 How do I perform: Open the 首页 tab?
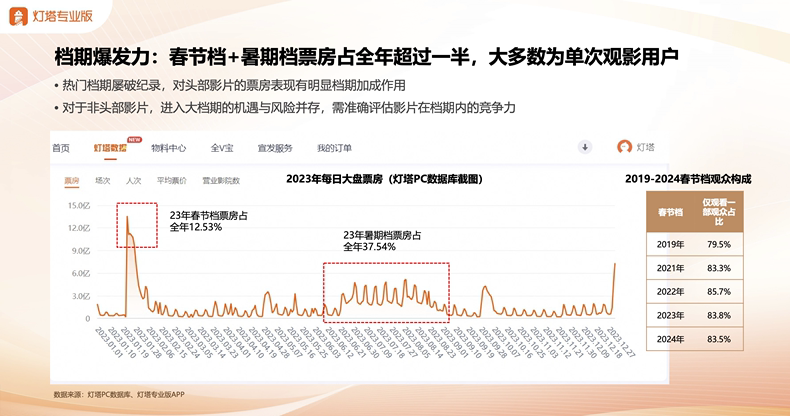pyautogui.click(x=62, y=148)
